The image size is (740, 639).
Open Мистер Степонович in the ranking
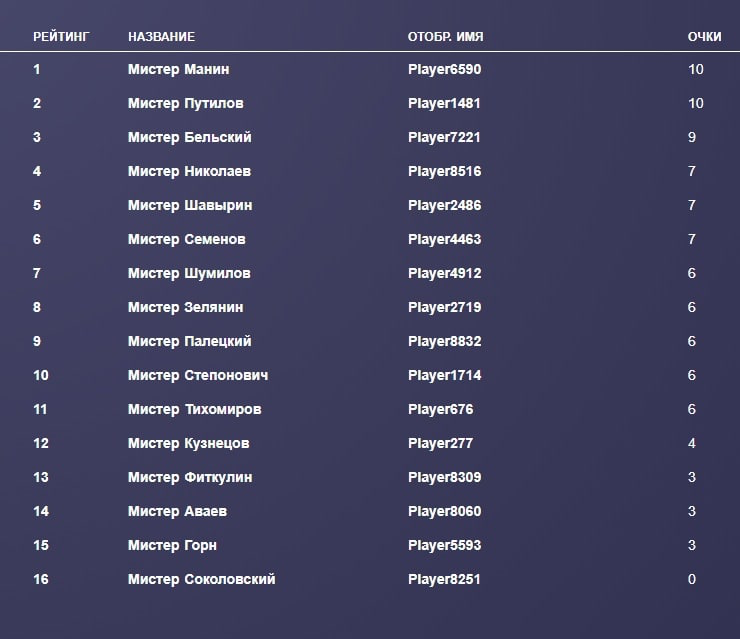click(x=197, y=376)
